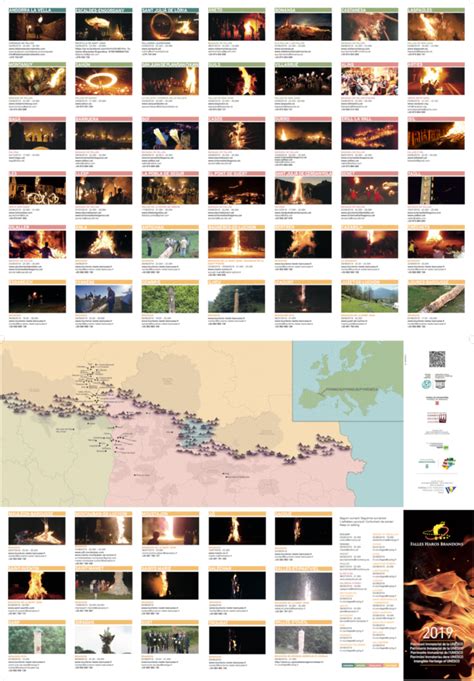Click the '2019' year on the cover panel
Image resolution: width=474 pixels, height=681 pixels.
pos(438,632)
